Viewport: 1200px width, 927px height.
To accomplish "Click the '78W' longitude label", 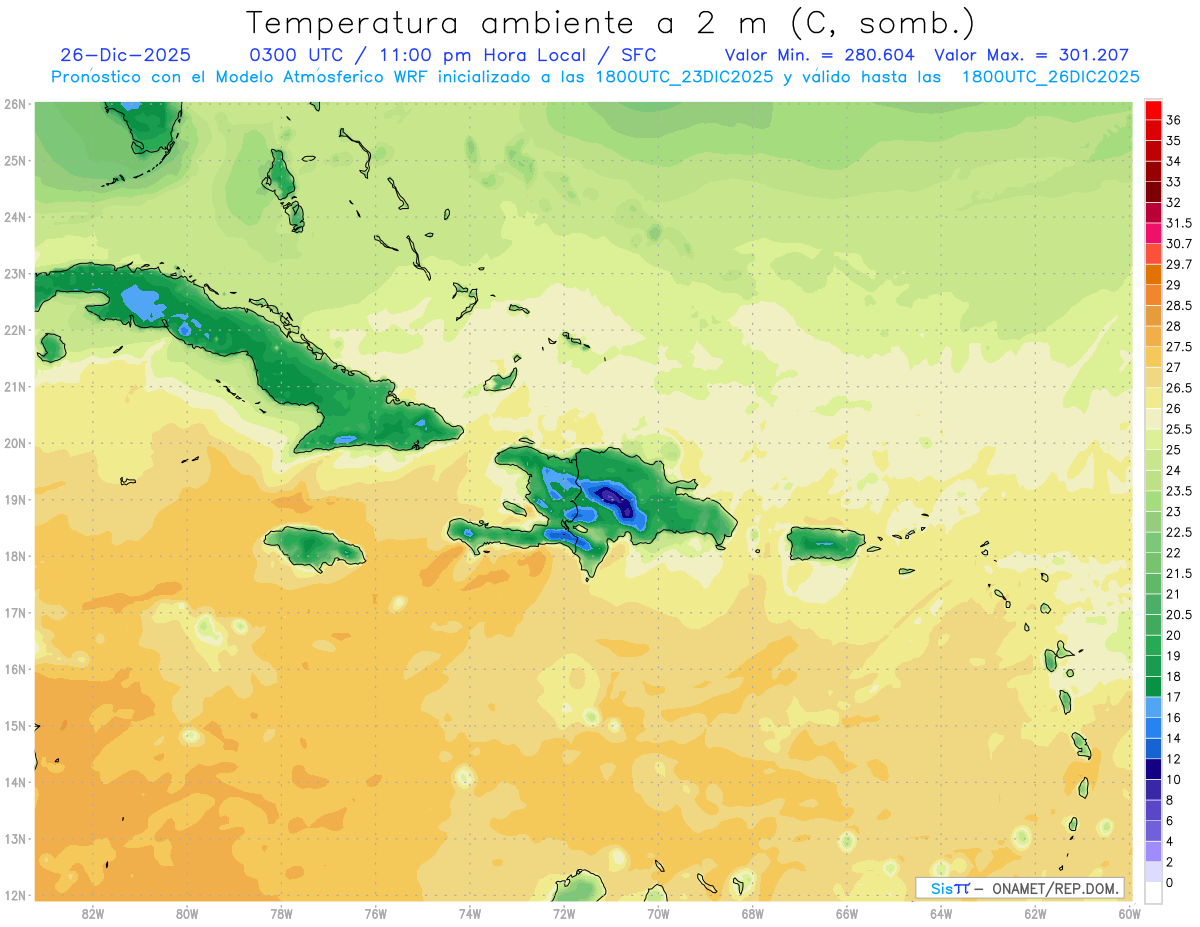I will click(x=281, y=914).
